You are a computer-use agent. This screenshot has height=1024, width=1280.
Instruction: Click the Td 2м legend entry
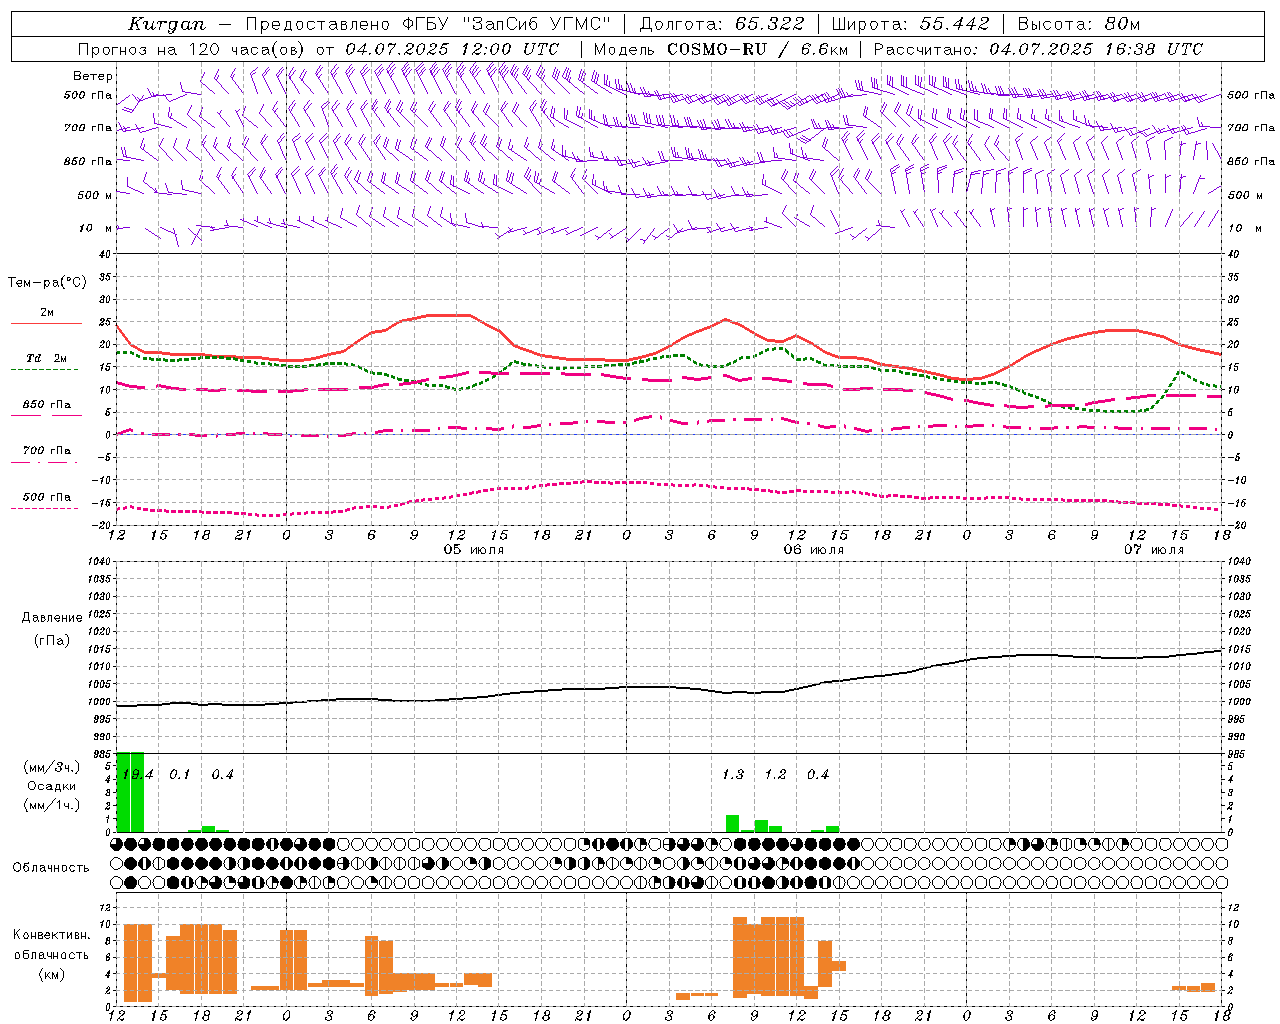46,358
